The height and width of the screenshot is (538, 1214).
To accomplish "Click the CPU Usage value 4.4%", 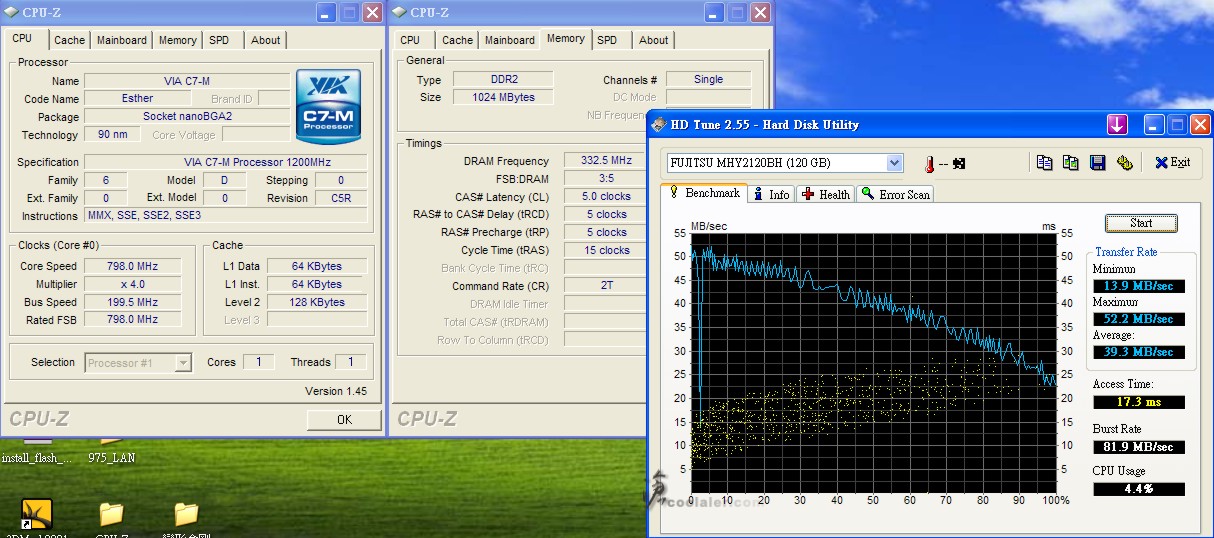I will (x=1139, y=489).
